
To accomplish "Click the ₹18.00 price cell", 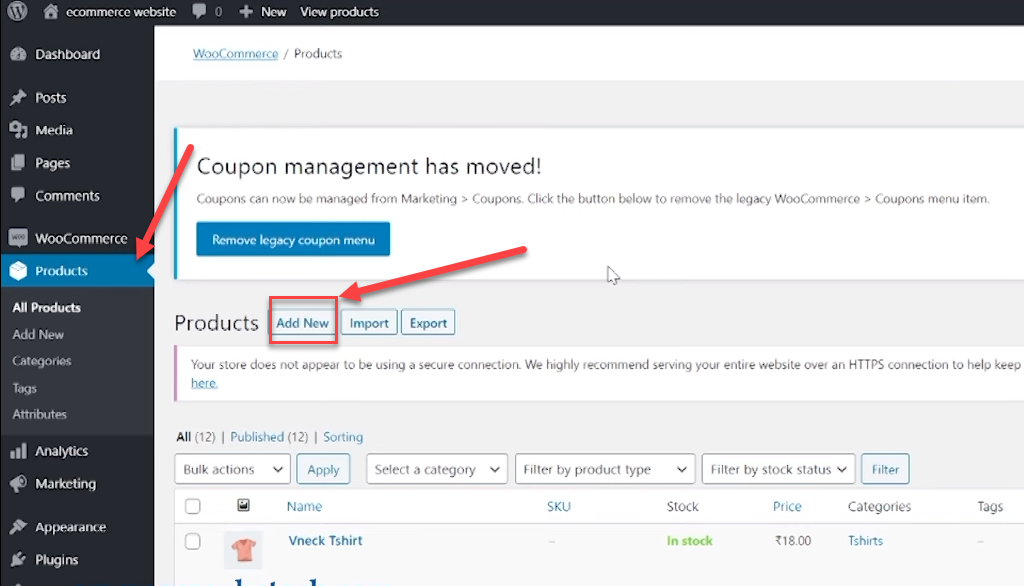I will pyautogui.click(x=793, y=541).
